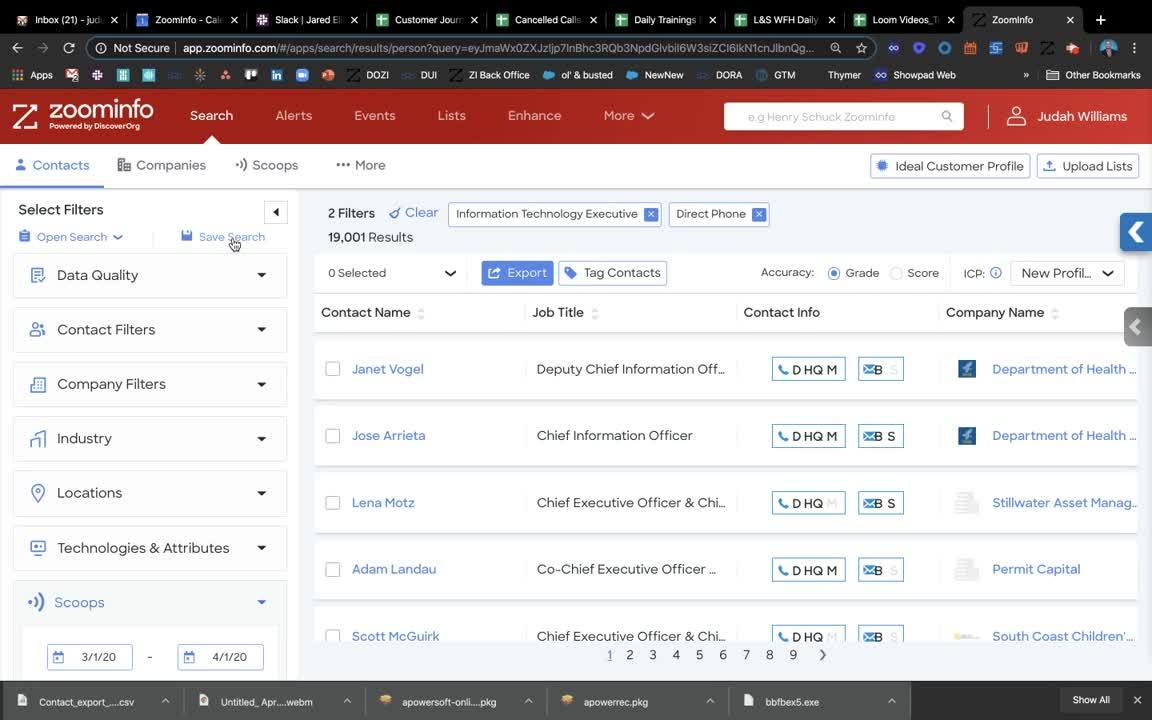
Task: Select Adam Landau checkbox
Action: (x=333, y=569)
